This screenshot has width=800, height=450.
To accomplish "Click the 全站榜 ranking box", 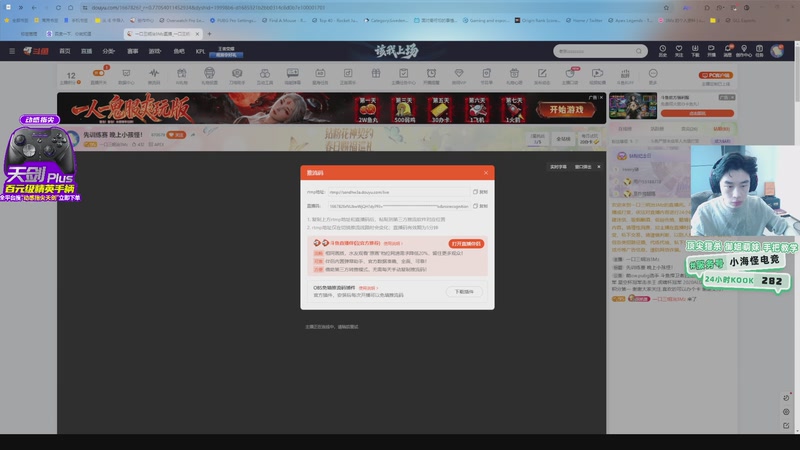I will pos(563,139).
